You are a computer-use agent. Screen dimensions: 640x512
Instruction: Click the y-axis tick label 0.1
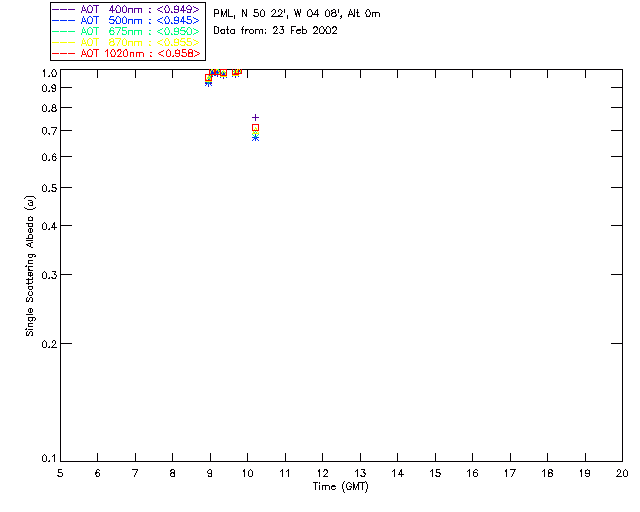[x=49, y=459]
